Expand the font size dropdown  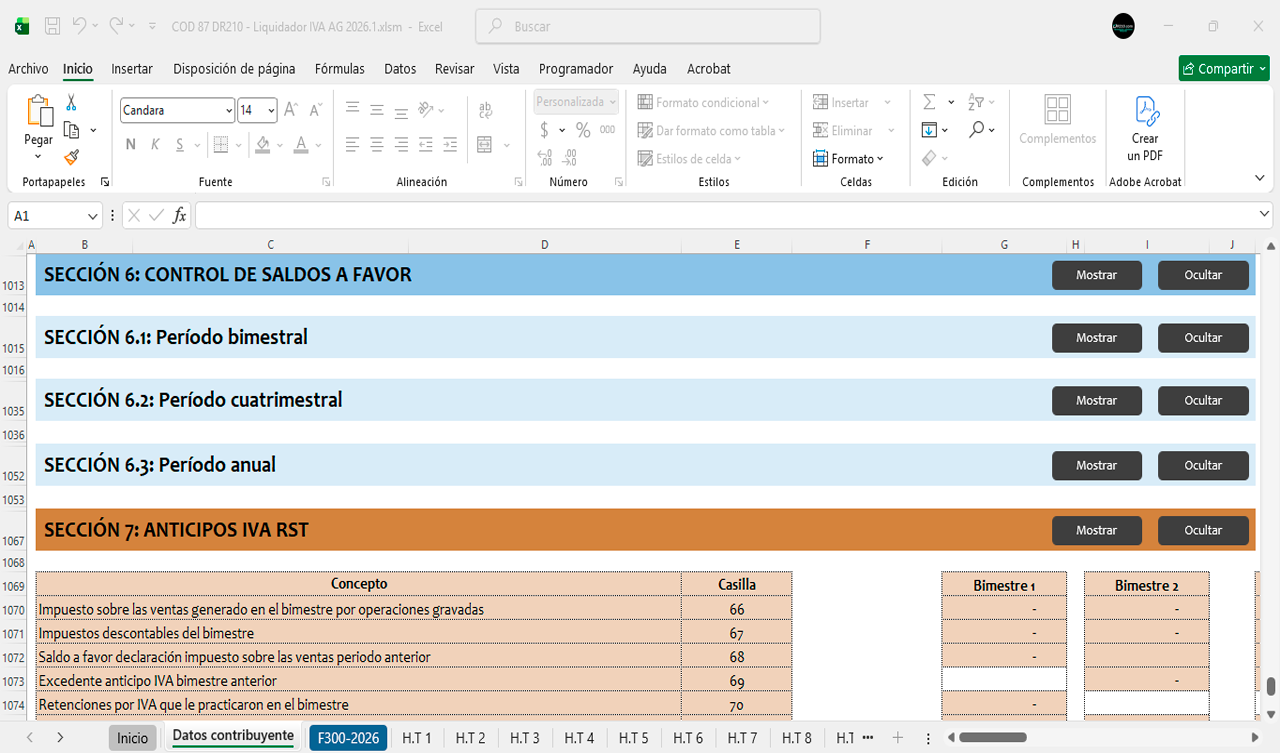click(271, 110)
